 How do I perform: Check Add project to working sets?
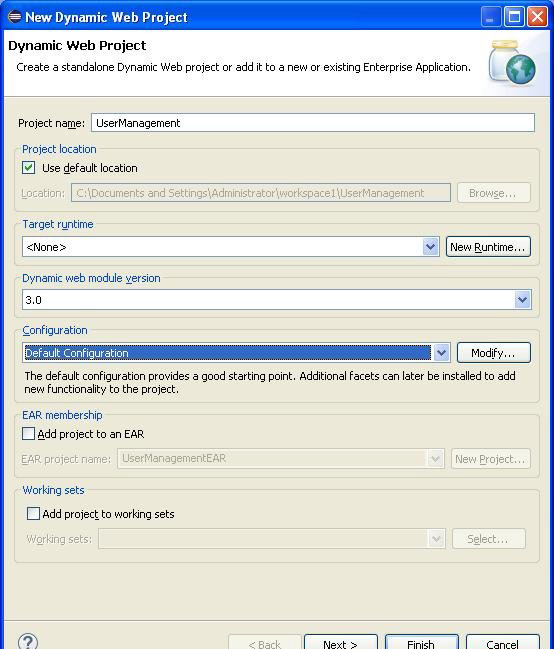[x=33, y=514]
